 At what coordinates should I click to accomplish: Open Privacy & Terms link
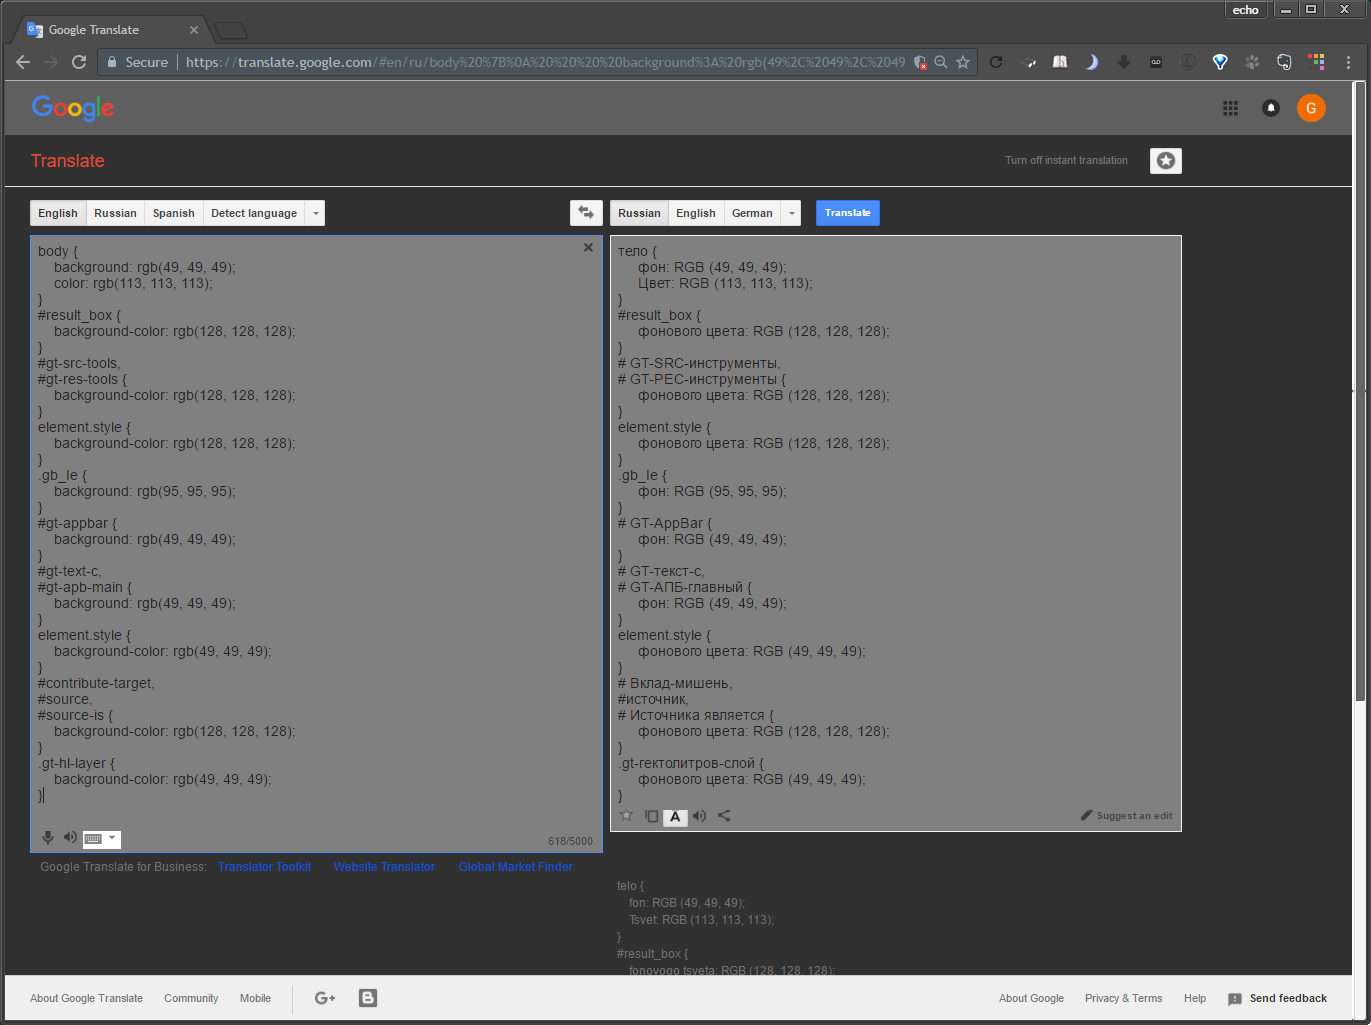[x=1123, y=998]
